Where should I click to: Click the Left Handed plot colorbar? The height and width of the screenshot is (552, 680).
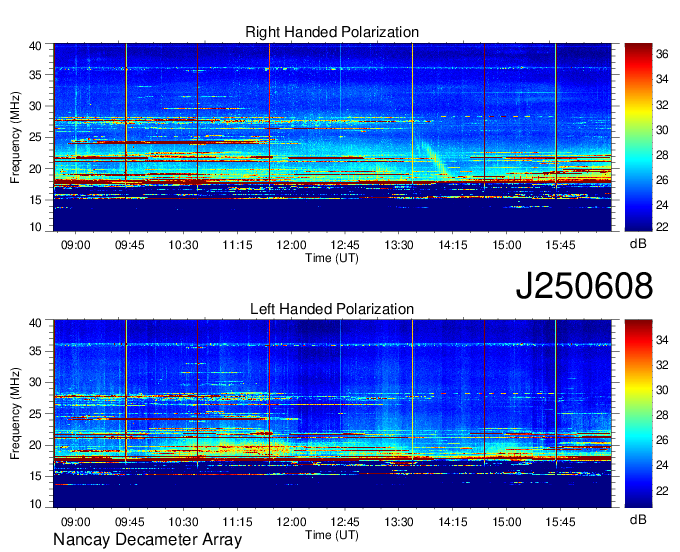tap(638, 413)
